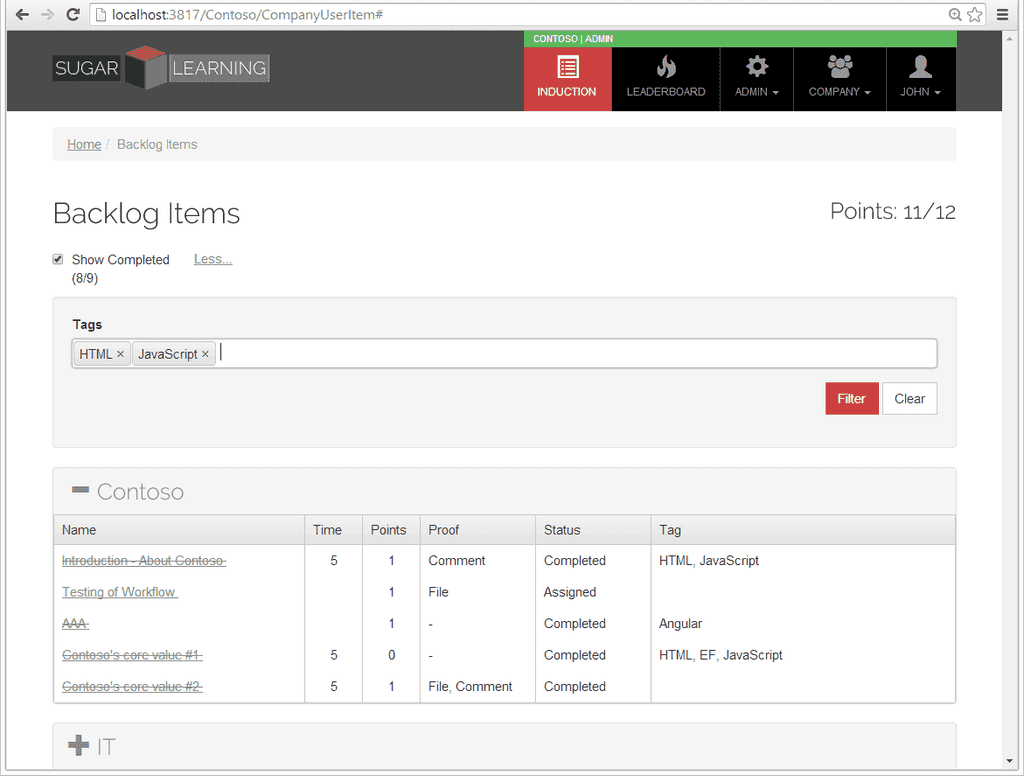The image size is (1024, 776).
Task: Remove the HTML tag with its x
Action: [120, 354]
